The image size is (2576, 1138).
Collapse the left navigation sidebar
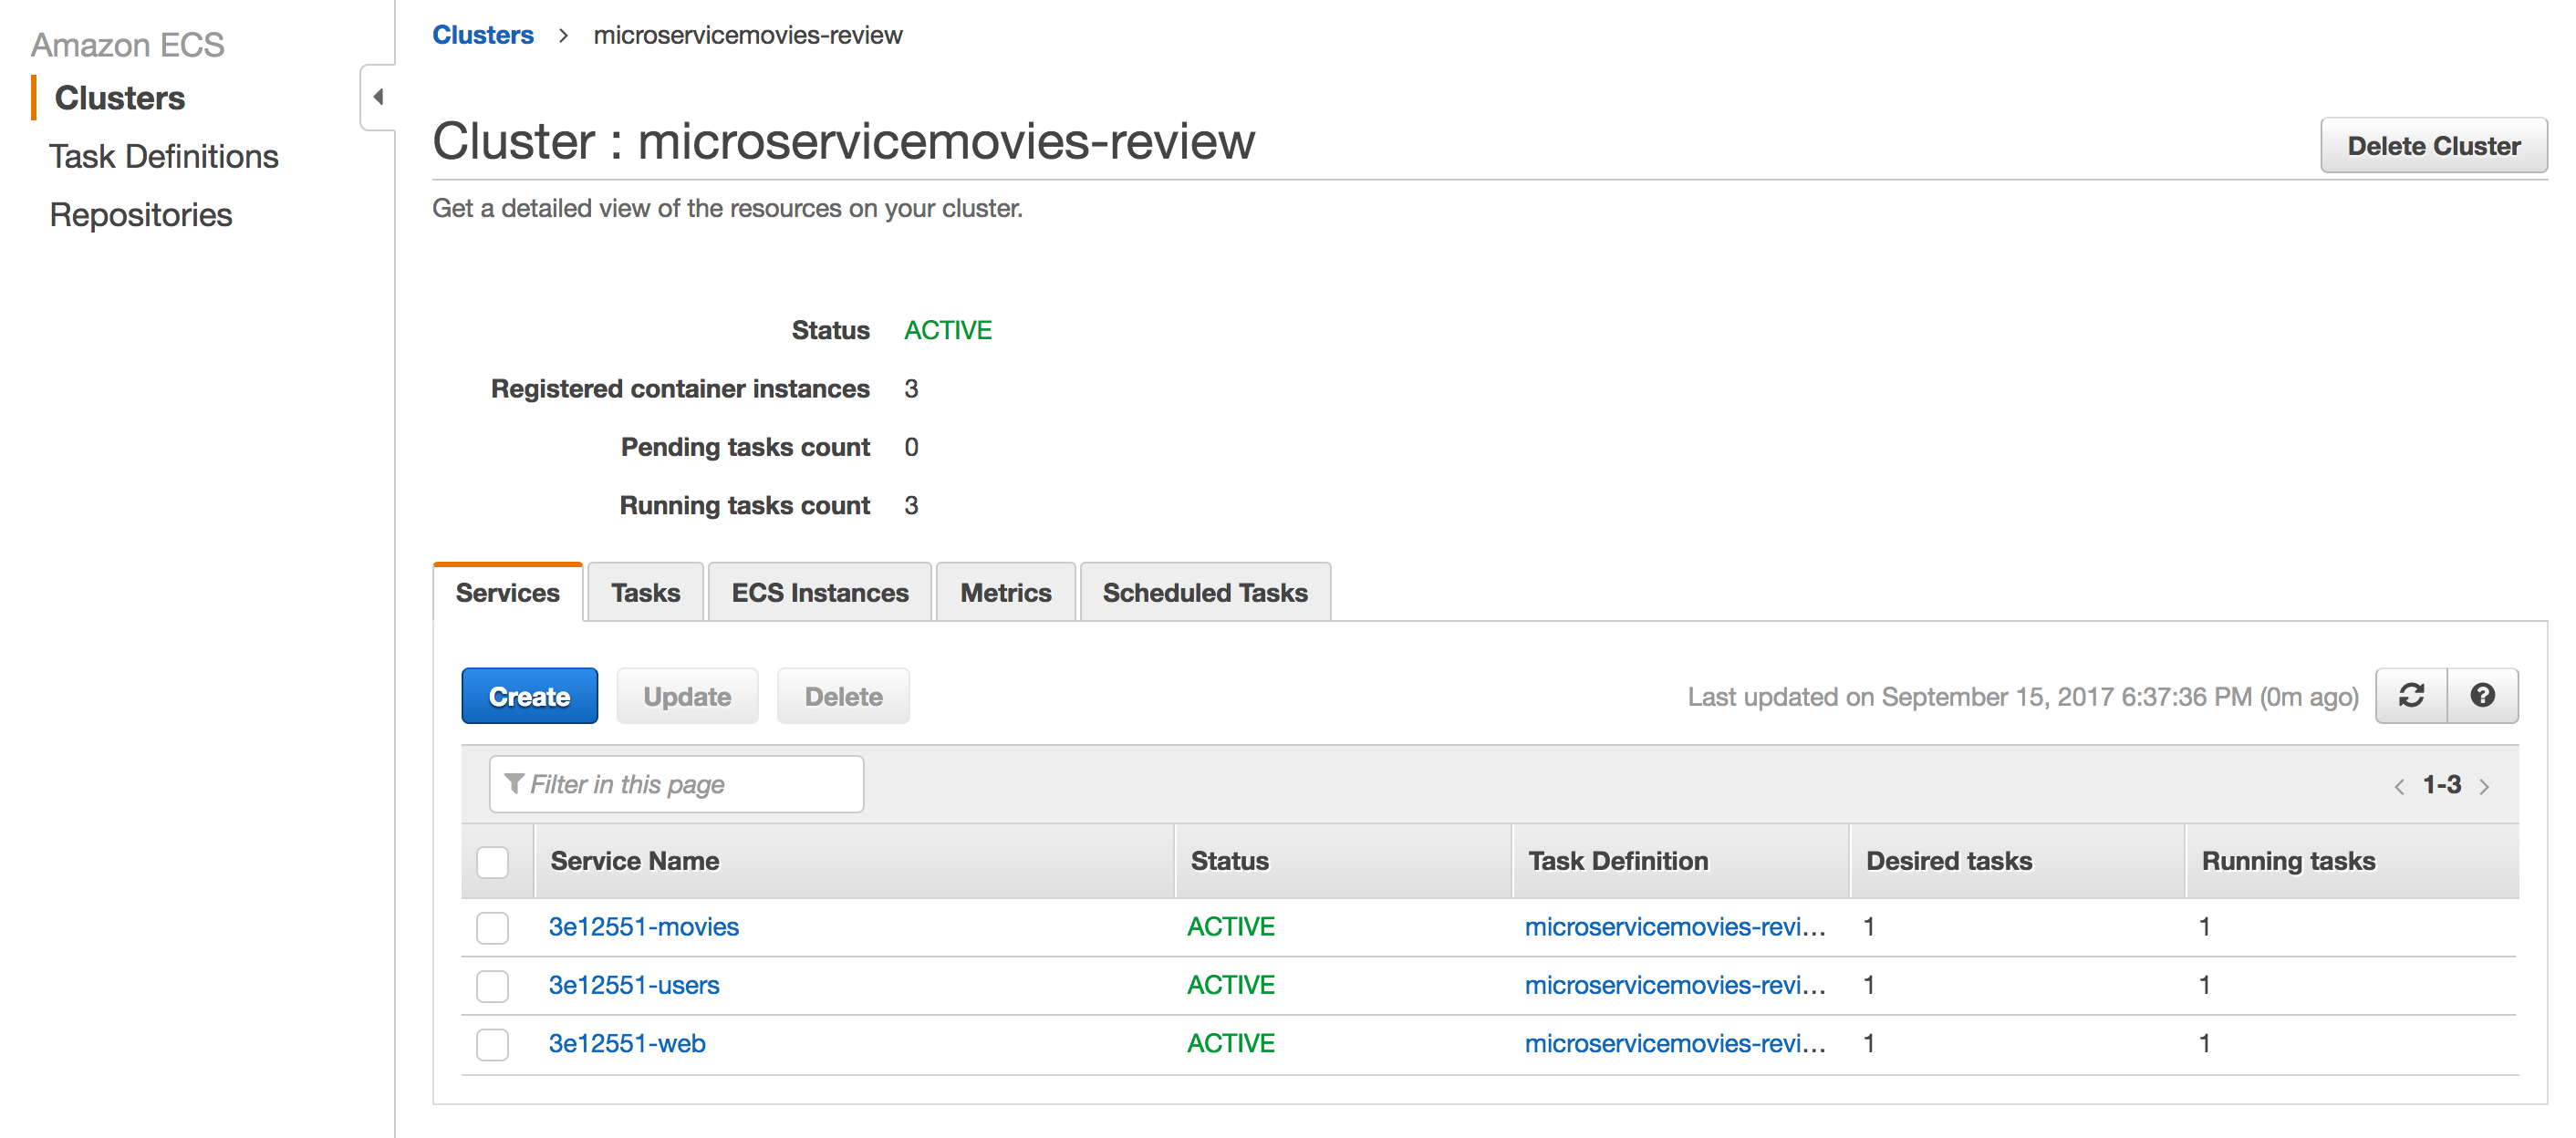378,97
